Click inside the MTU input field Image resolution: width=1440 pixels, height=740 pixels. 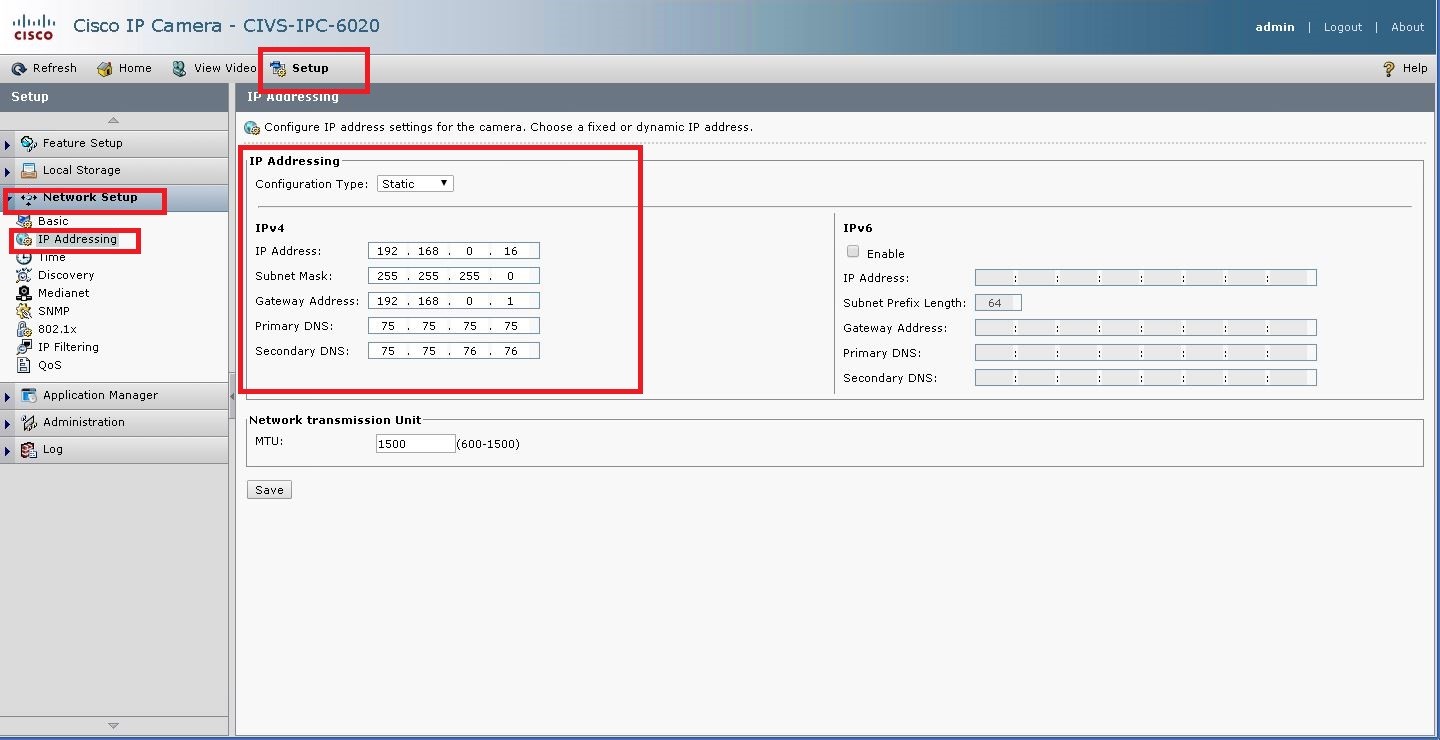(x=414, y=443)
